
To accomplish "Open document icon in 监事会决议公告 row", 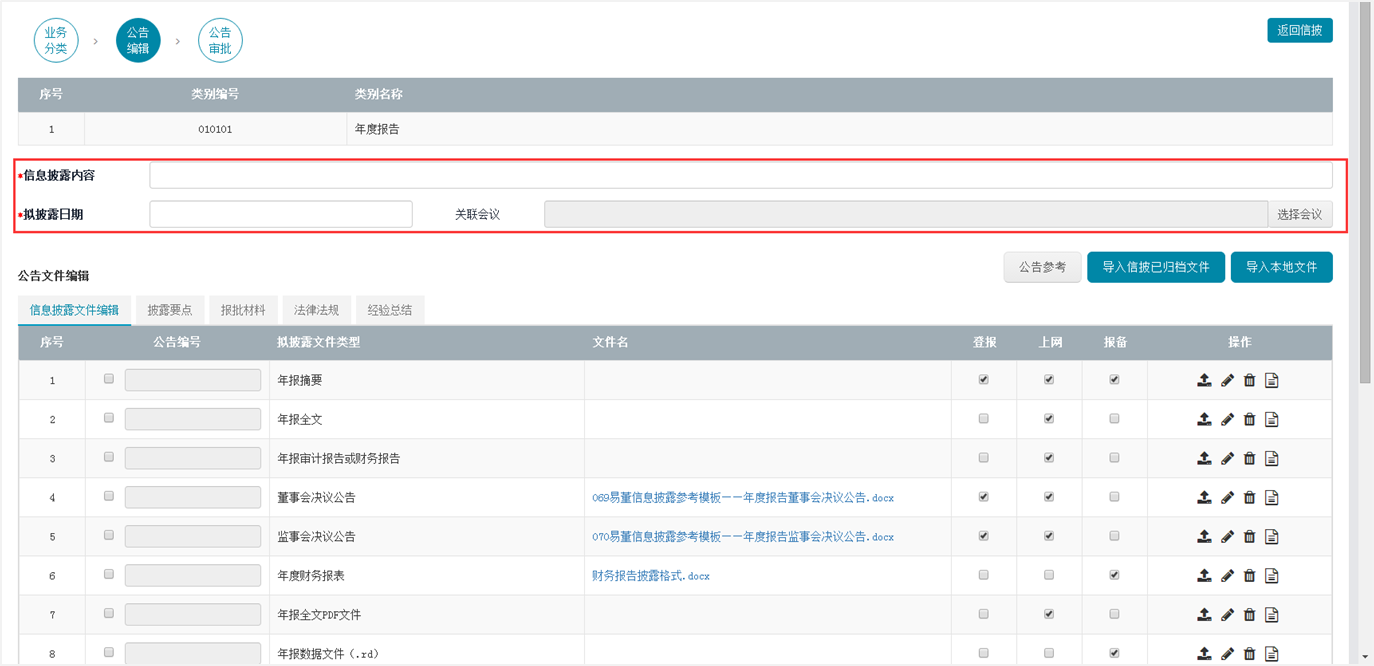I will [1272, 536].
